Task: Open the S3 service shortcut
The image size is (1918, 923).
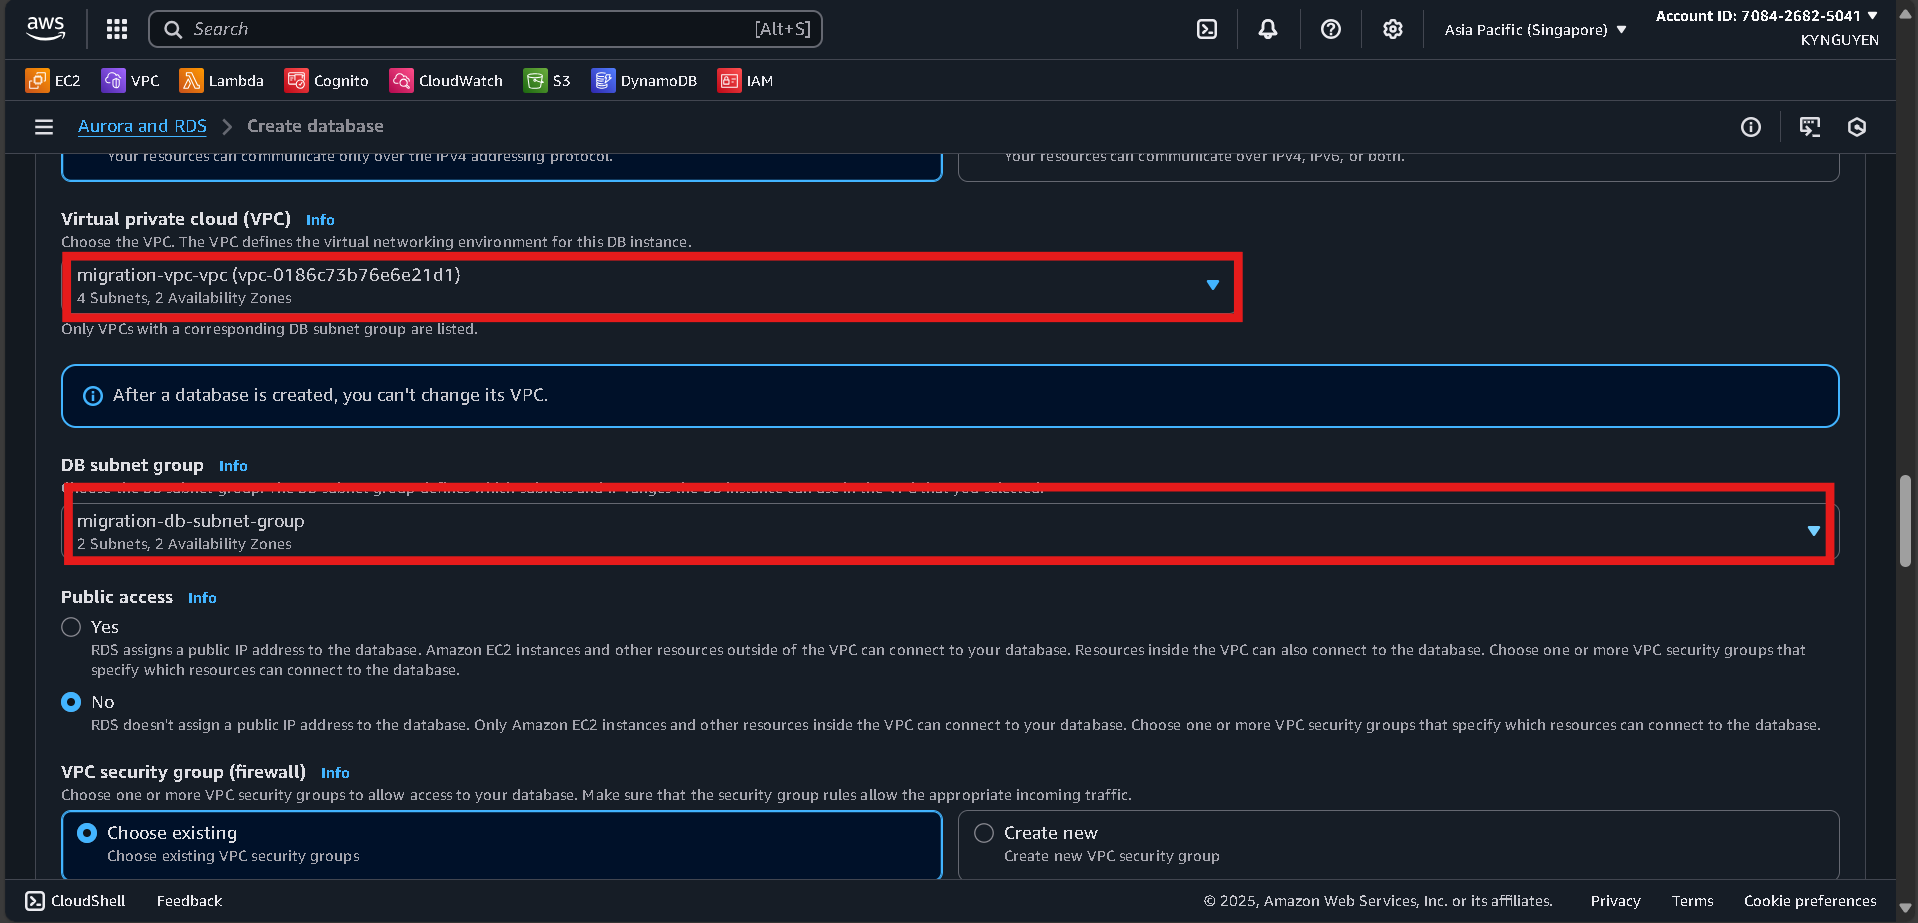Action: tap(547, 80)
